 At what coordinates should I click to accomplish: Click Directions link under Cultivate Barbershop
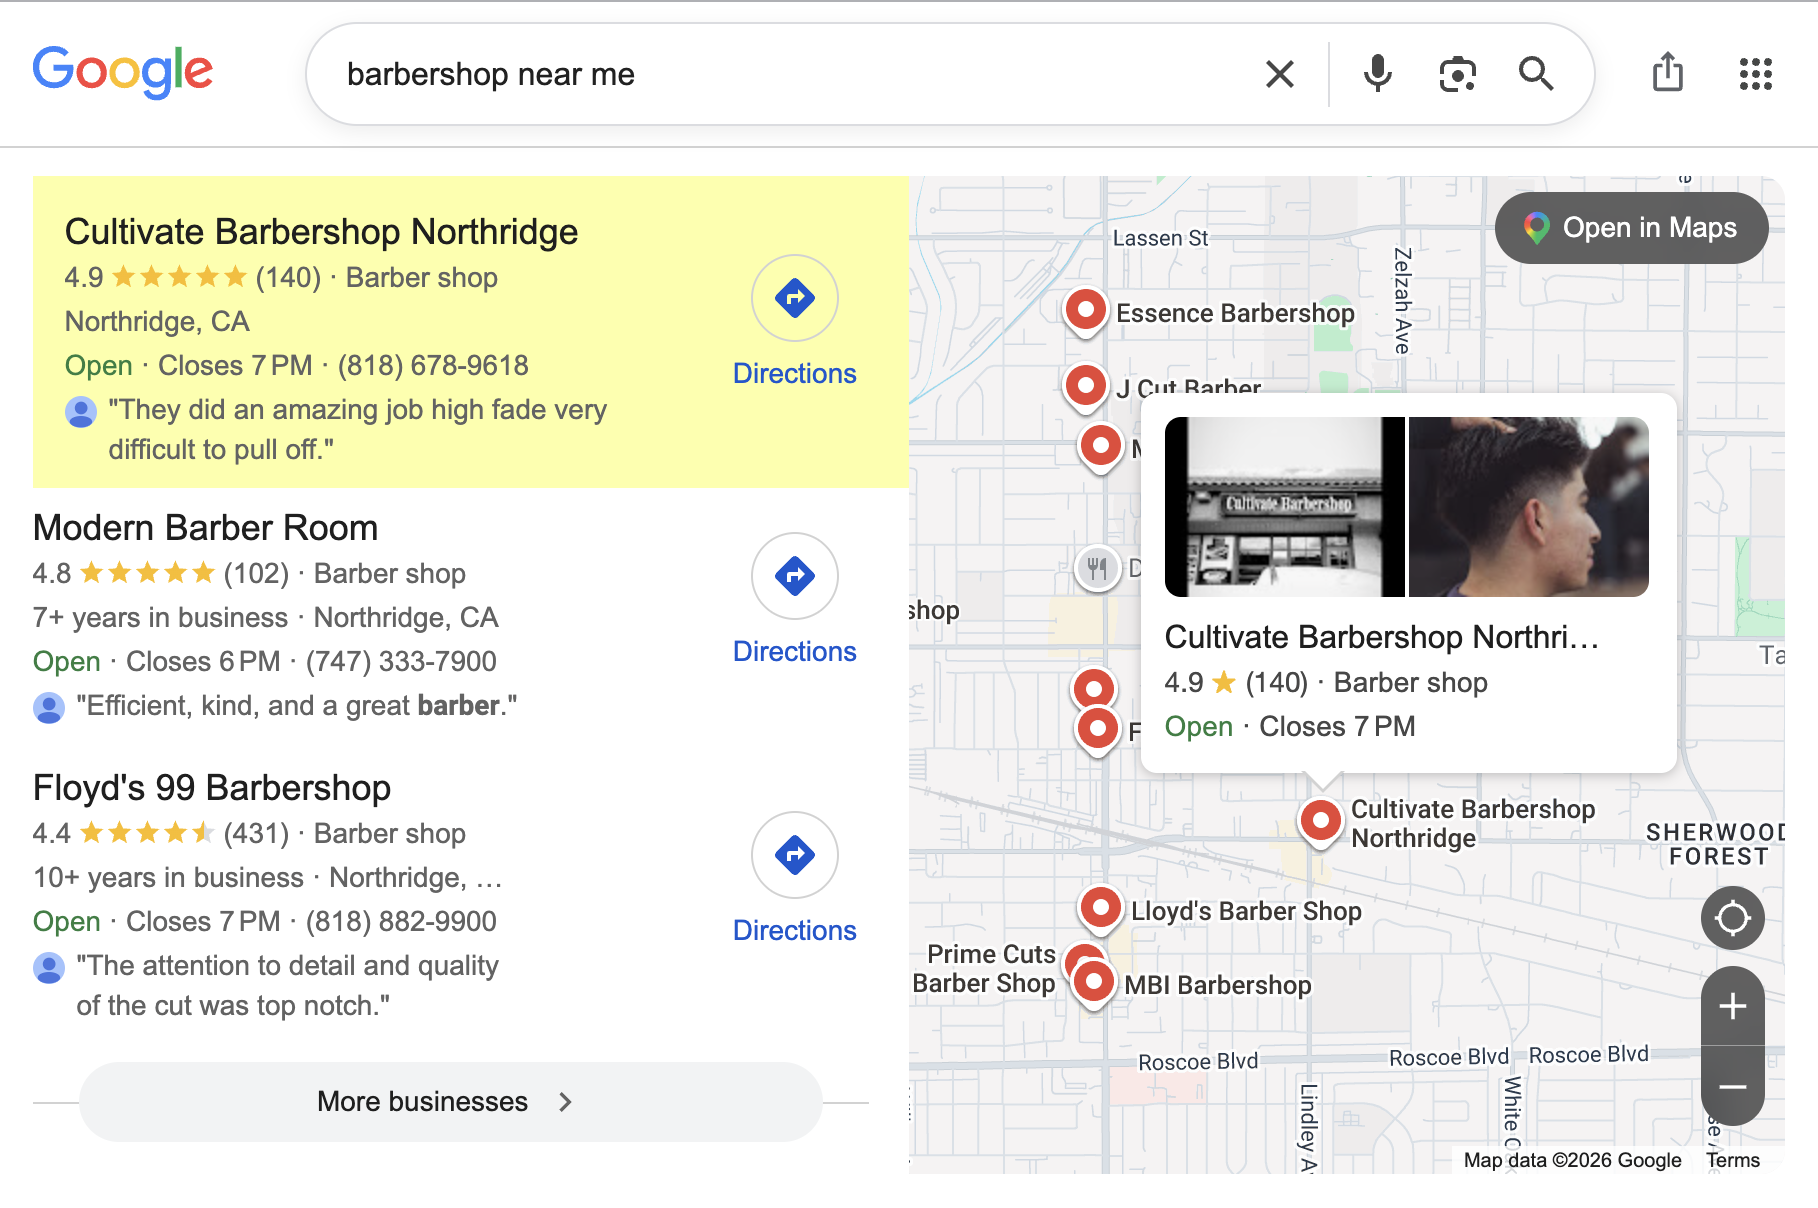click(x=795, y=374)
